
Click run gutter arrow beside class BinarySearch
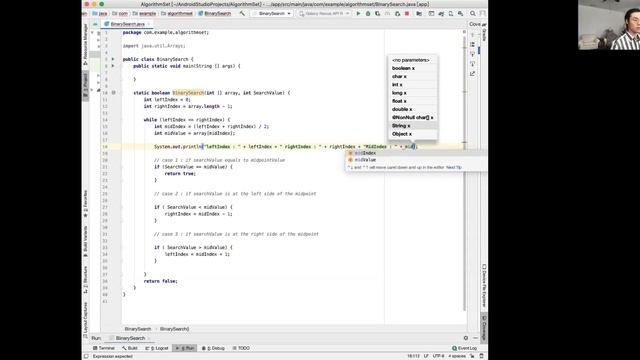113,59
